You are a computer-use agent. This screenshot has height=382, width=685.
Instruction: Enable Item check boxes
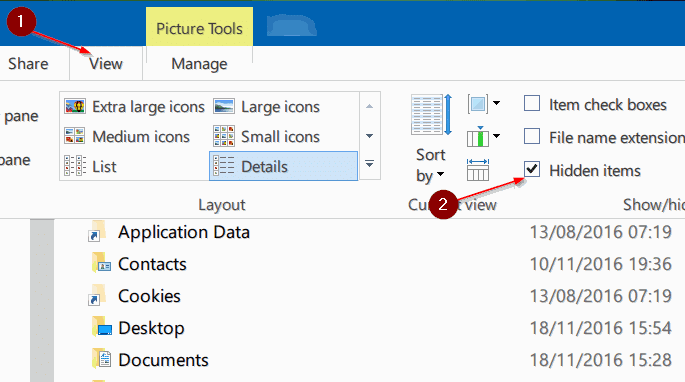pos(532,104)
